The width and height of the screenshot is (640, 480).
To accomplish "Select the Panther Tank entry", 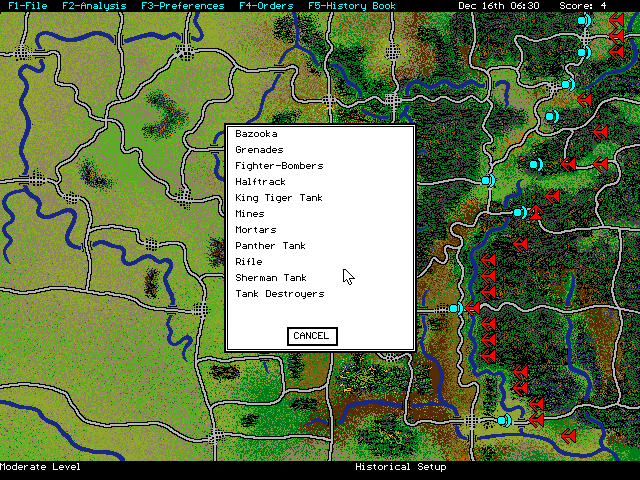I will tap(270, 246).
